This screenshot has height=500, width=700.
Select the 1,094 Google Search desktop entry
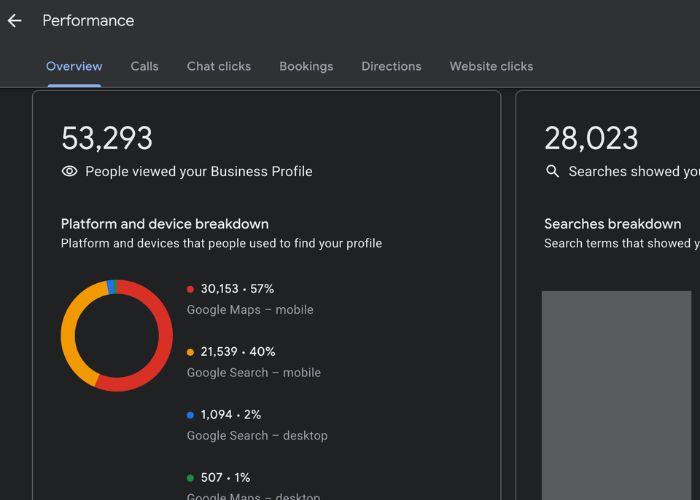click(257, 425)
